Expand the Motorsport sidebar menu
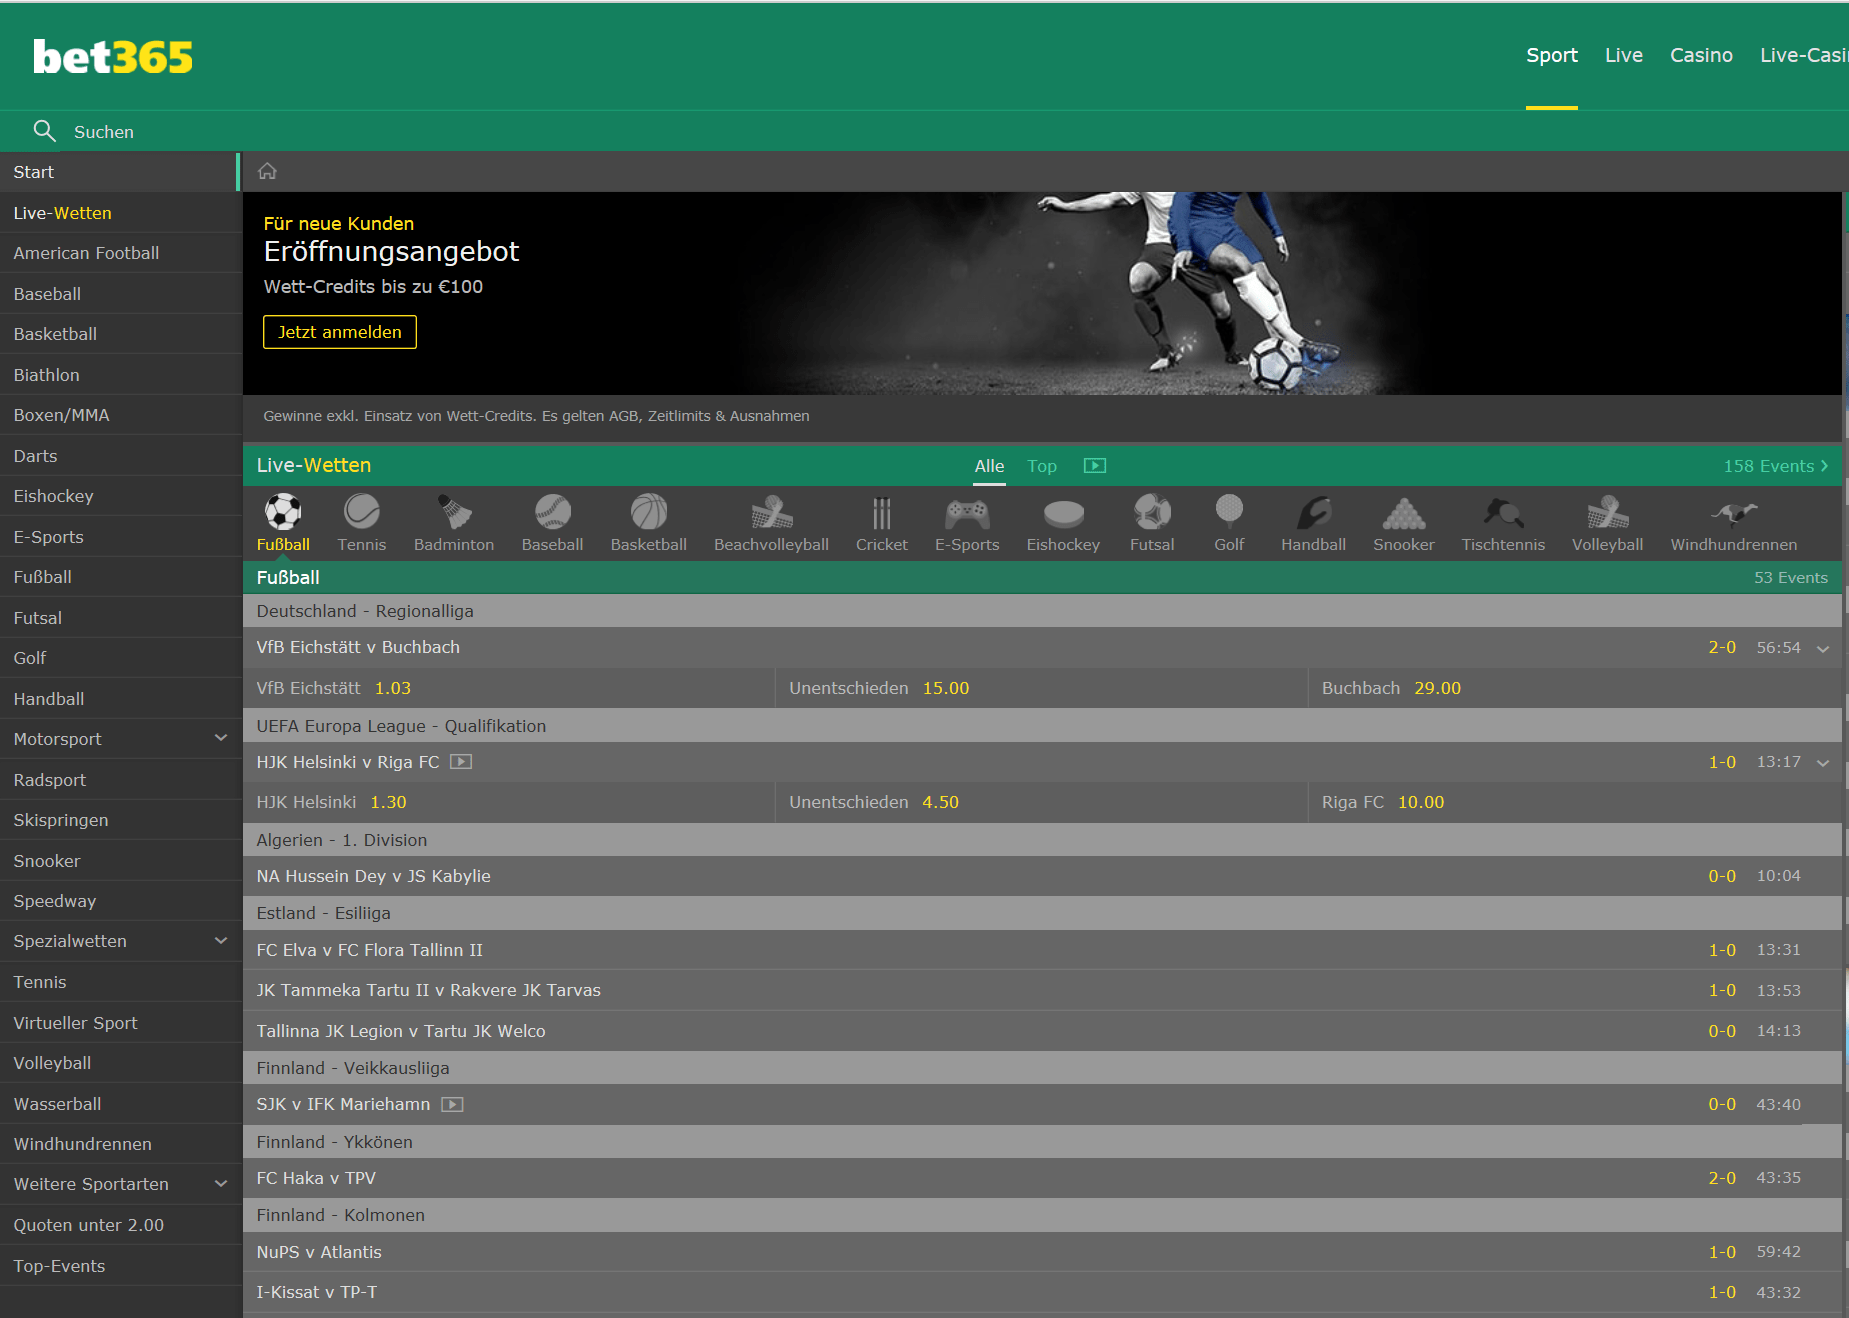 point(221,739)
